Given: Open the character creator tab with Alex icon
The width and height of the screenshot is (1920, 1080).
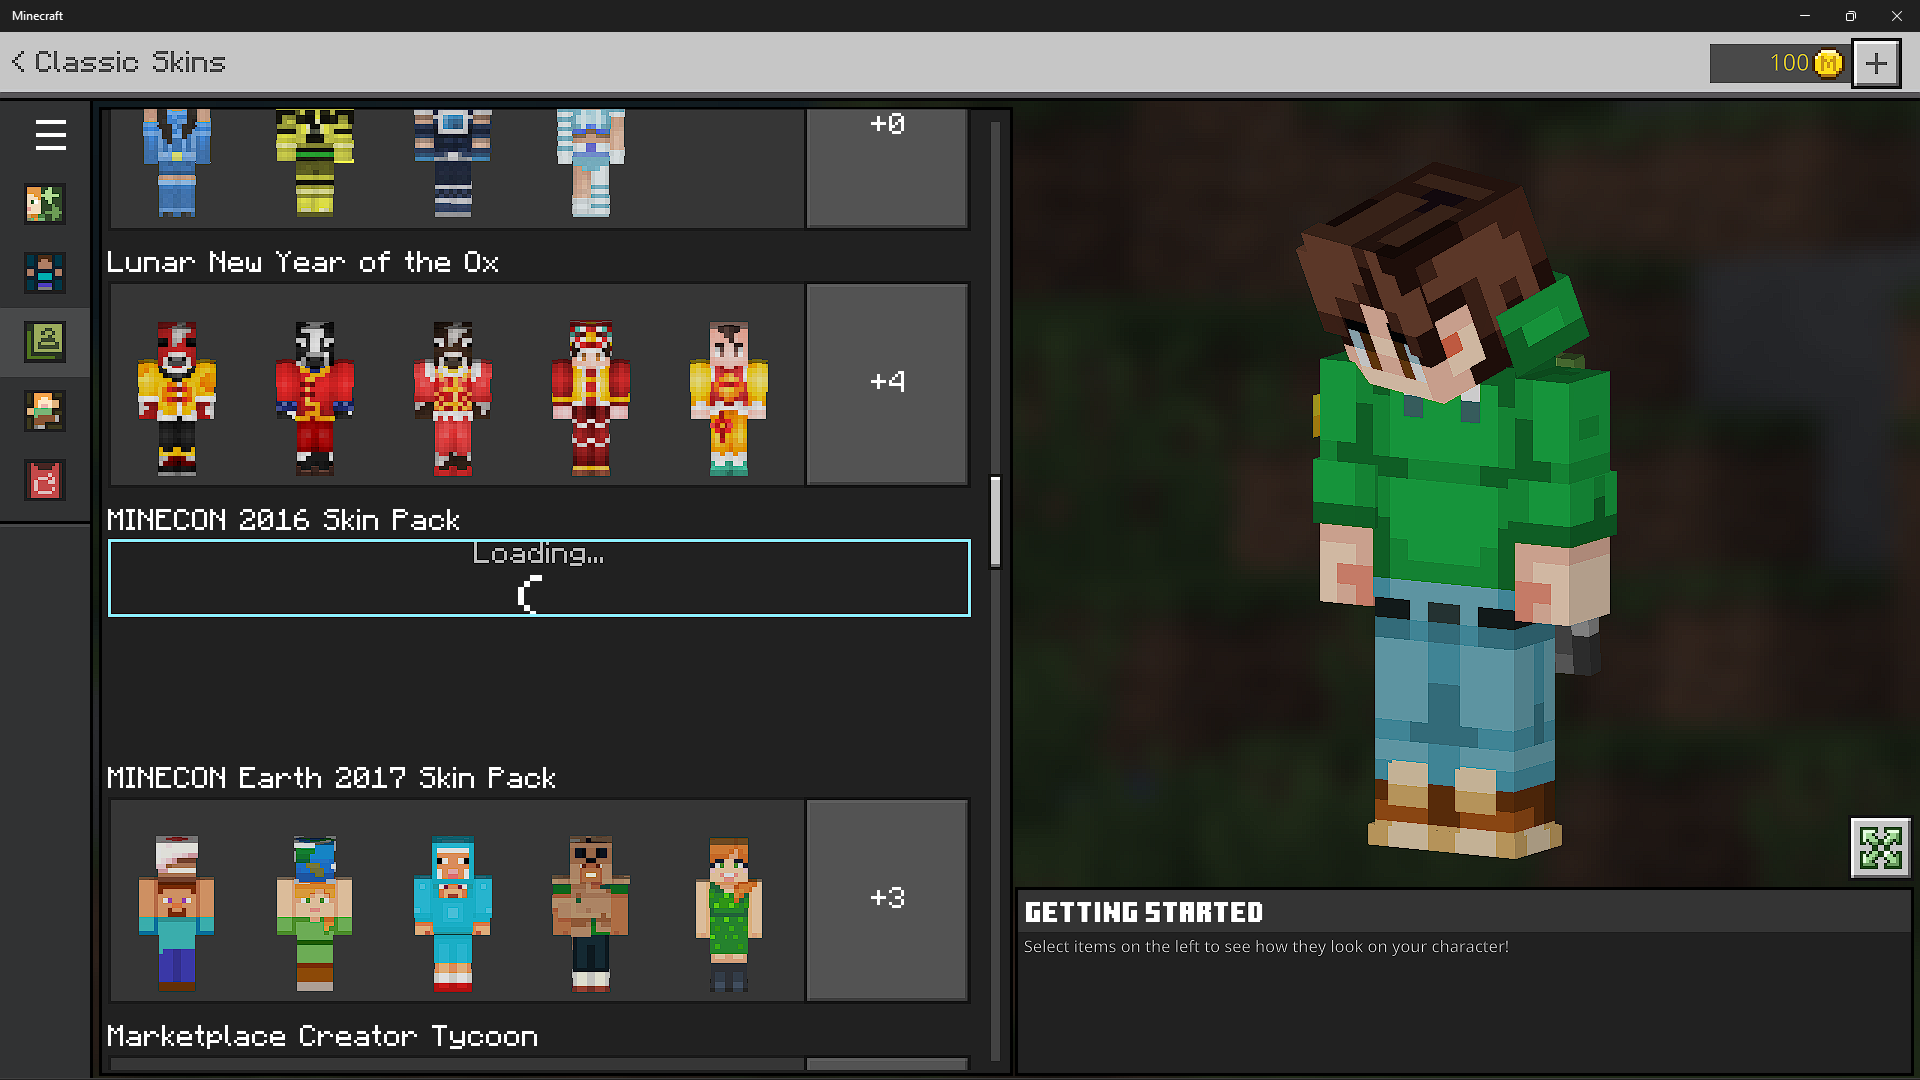Looking at the screenshot, I should click(45, 204).
